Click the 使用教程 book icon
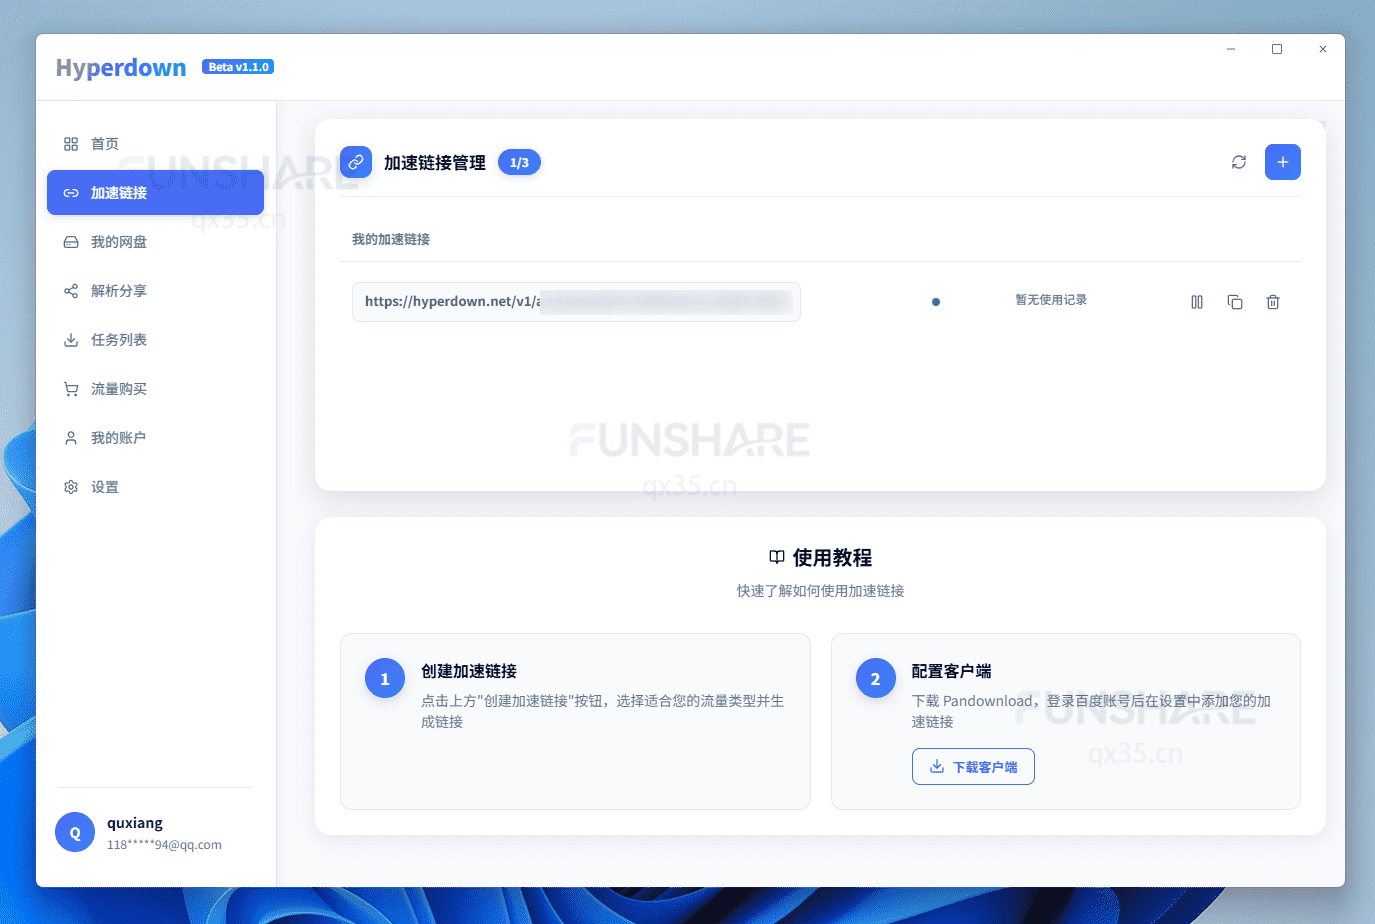Image resolution: width=1375 pixels, height=924 pixels. click(777, 557)
